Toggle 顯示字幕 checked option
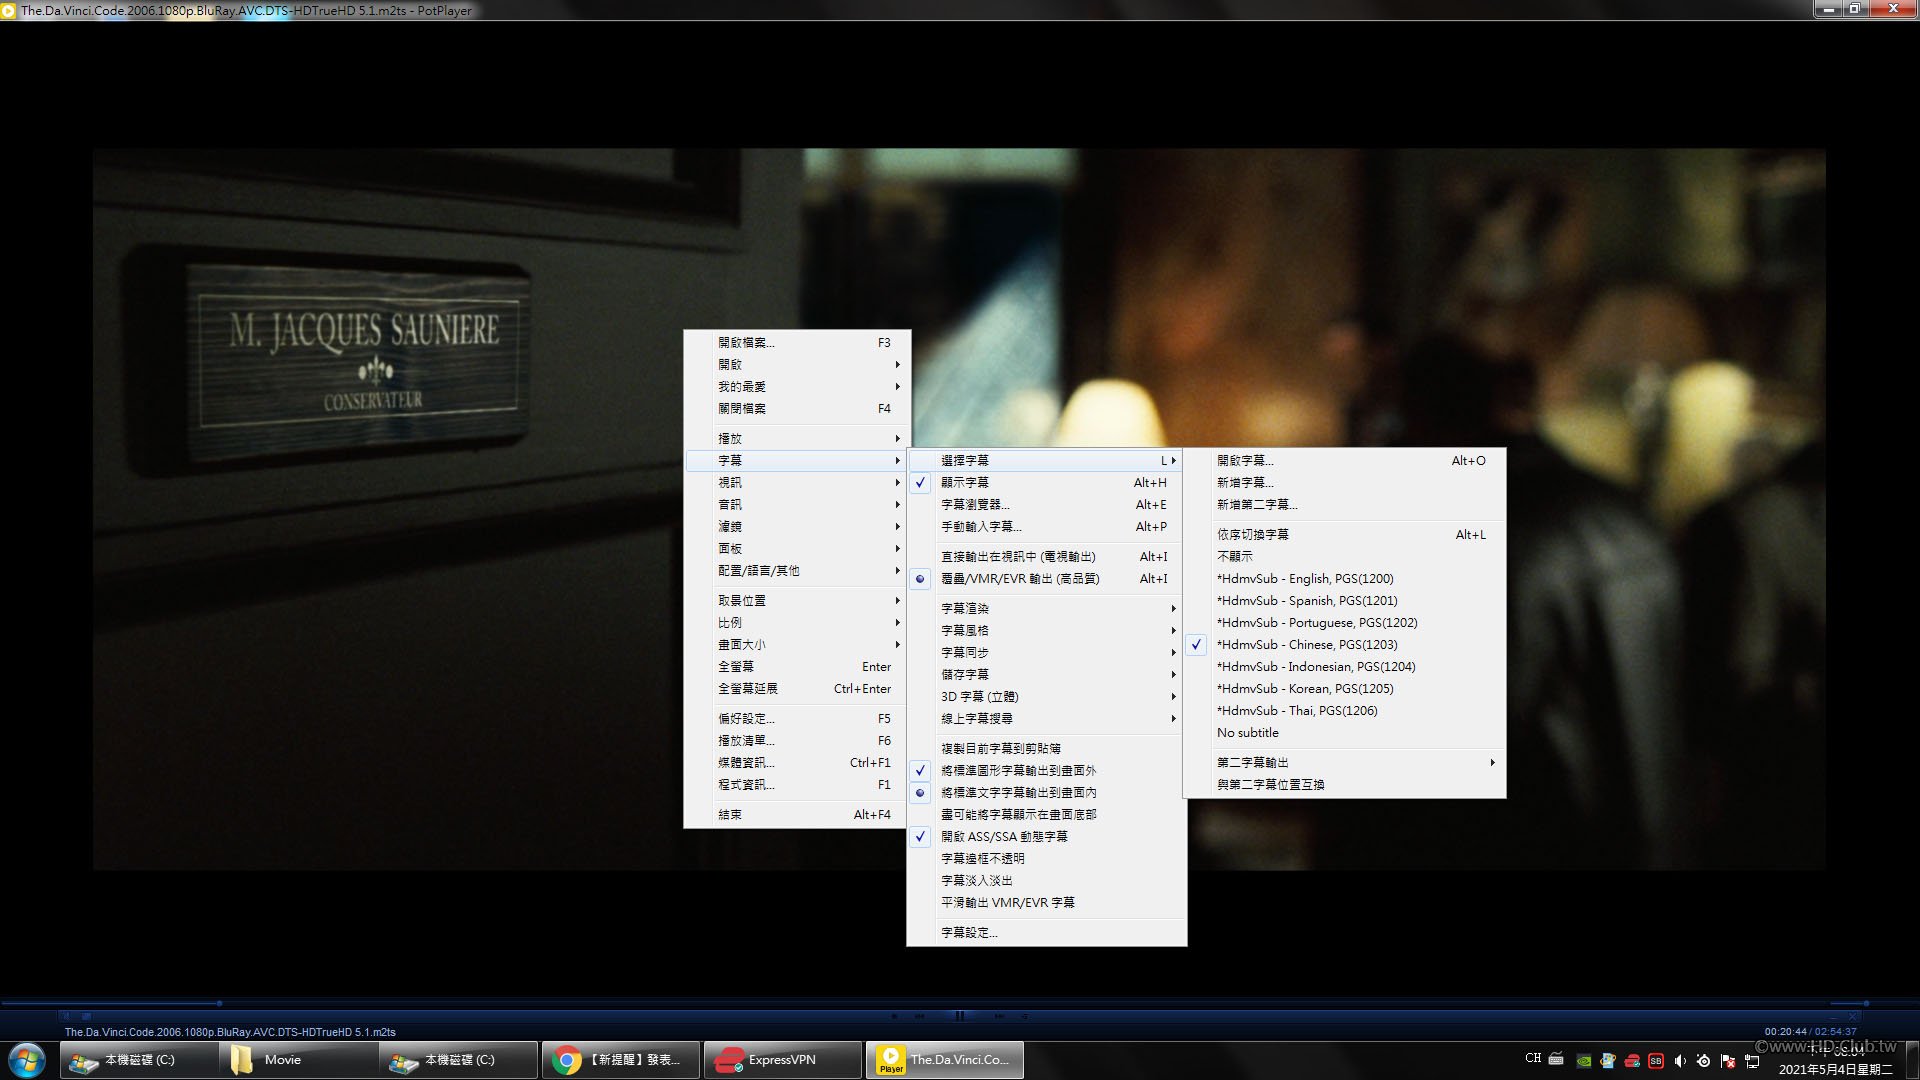1920x1080 pixels. click(1046, 483)
